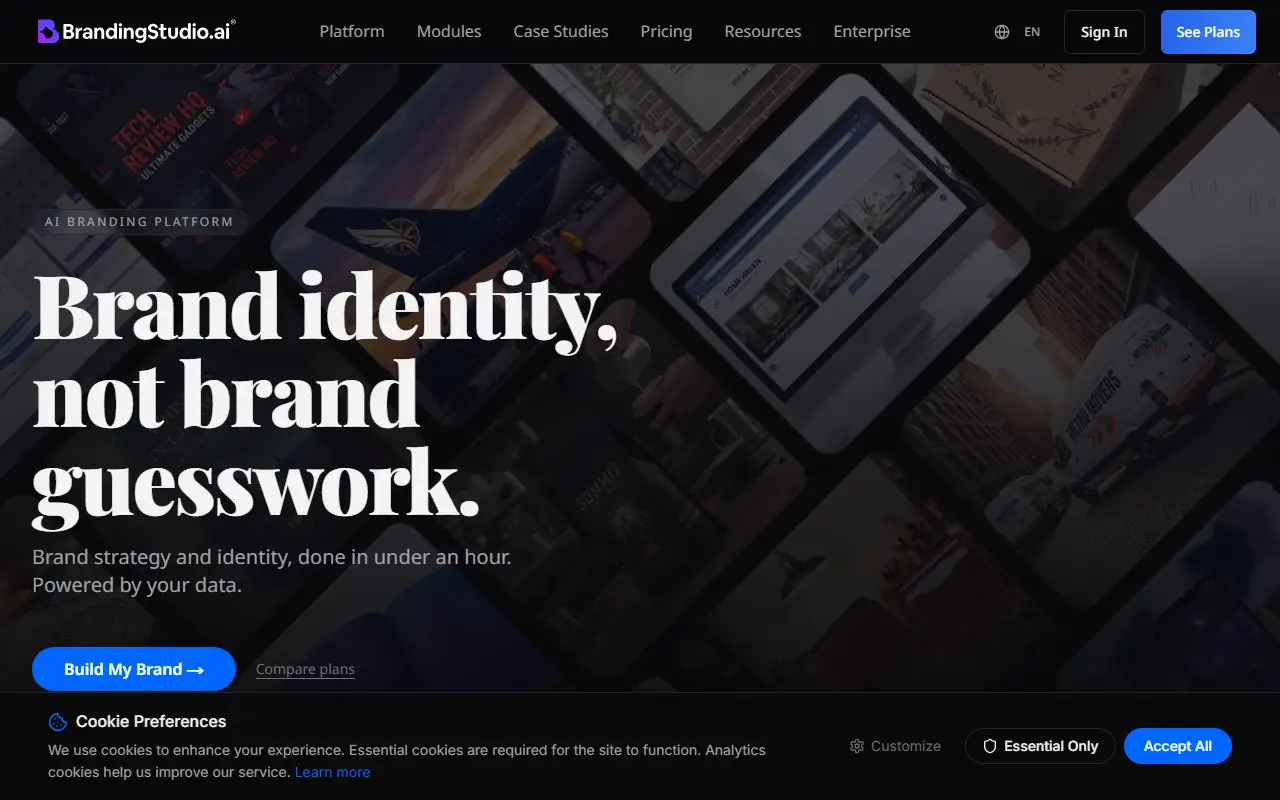This screenshot has width=1280, height=800.
Task: Open the Modules menu
Action: 449,32
